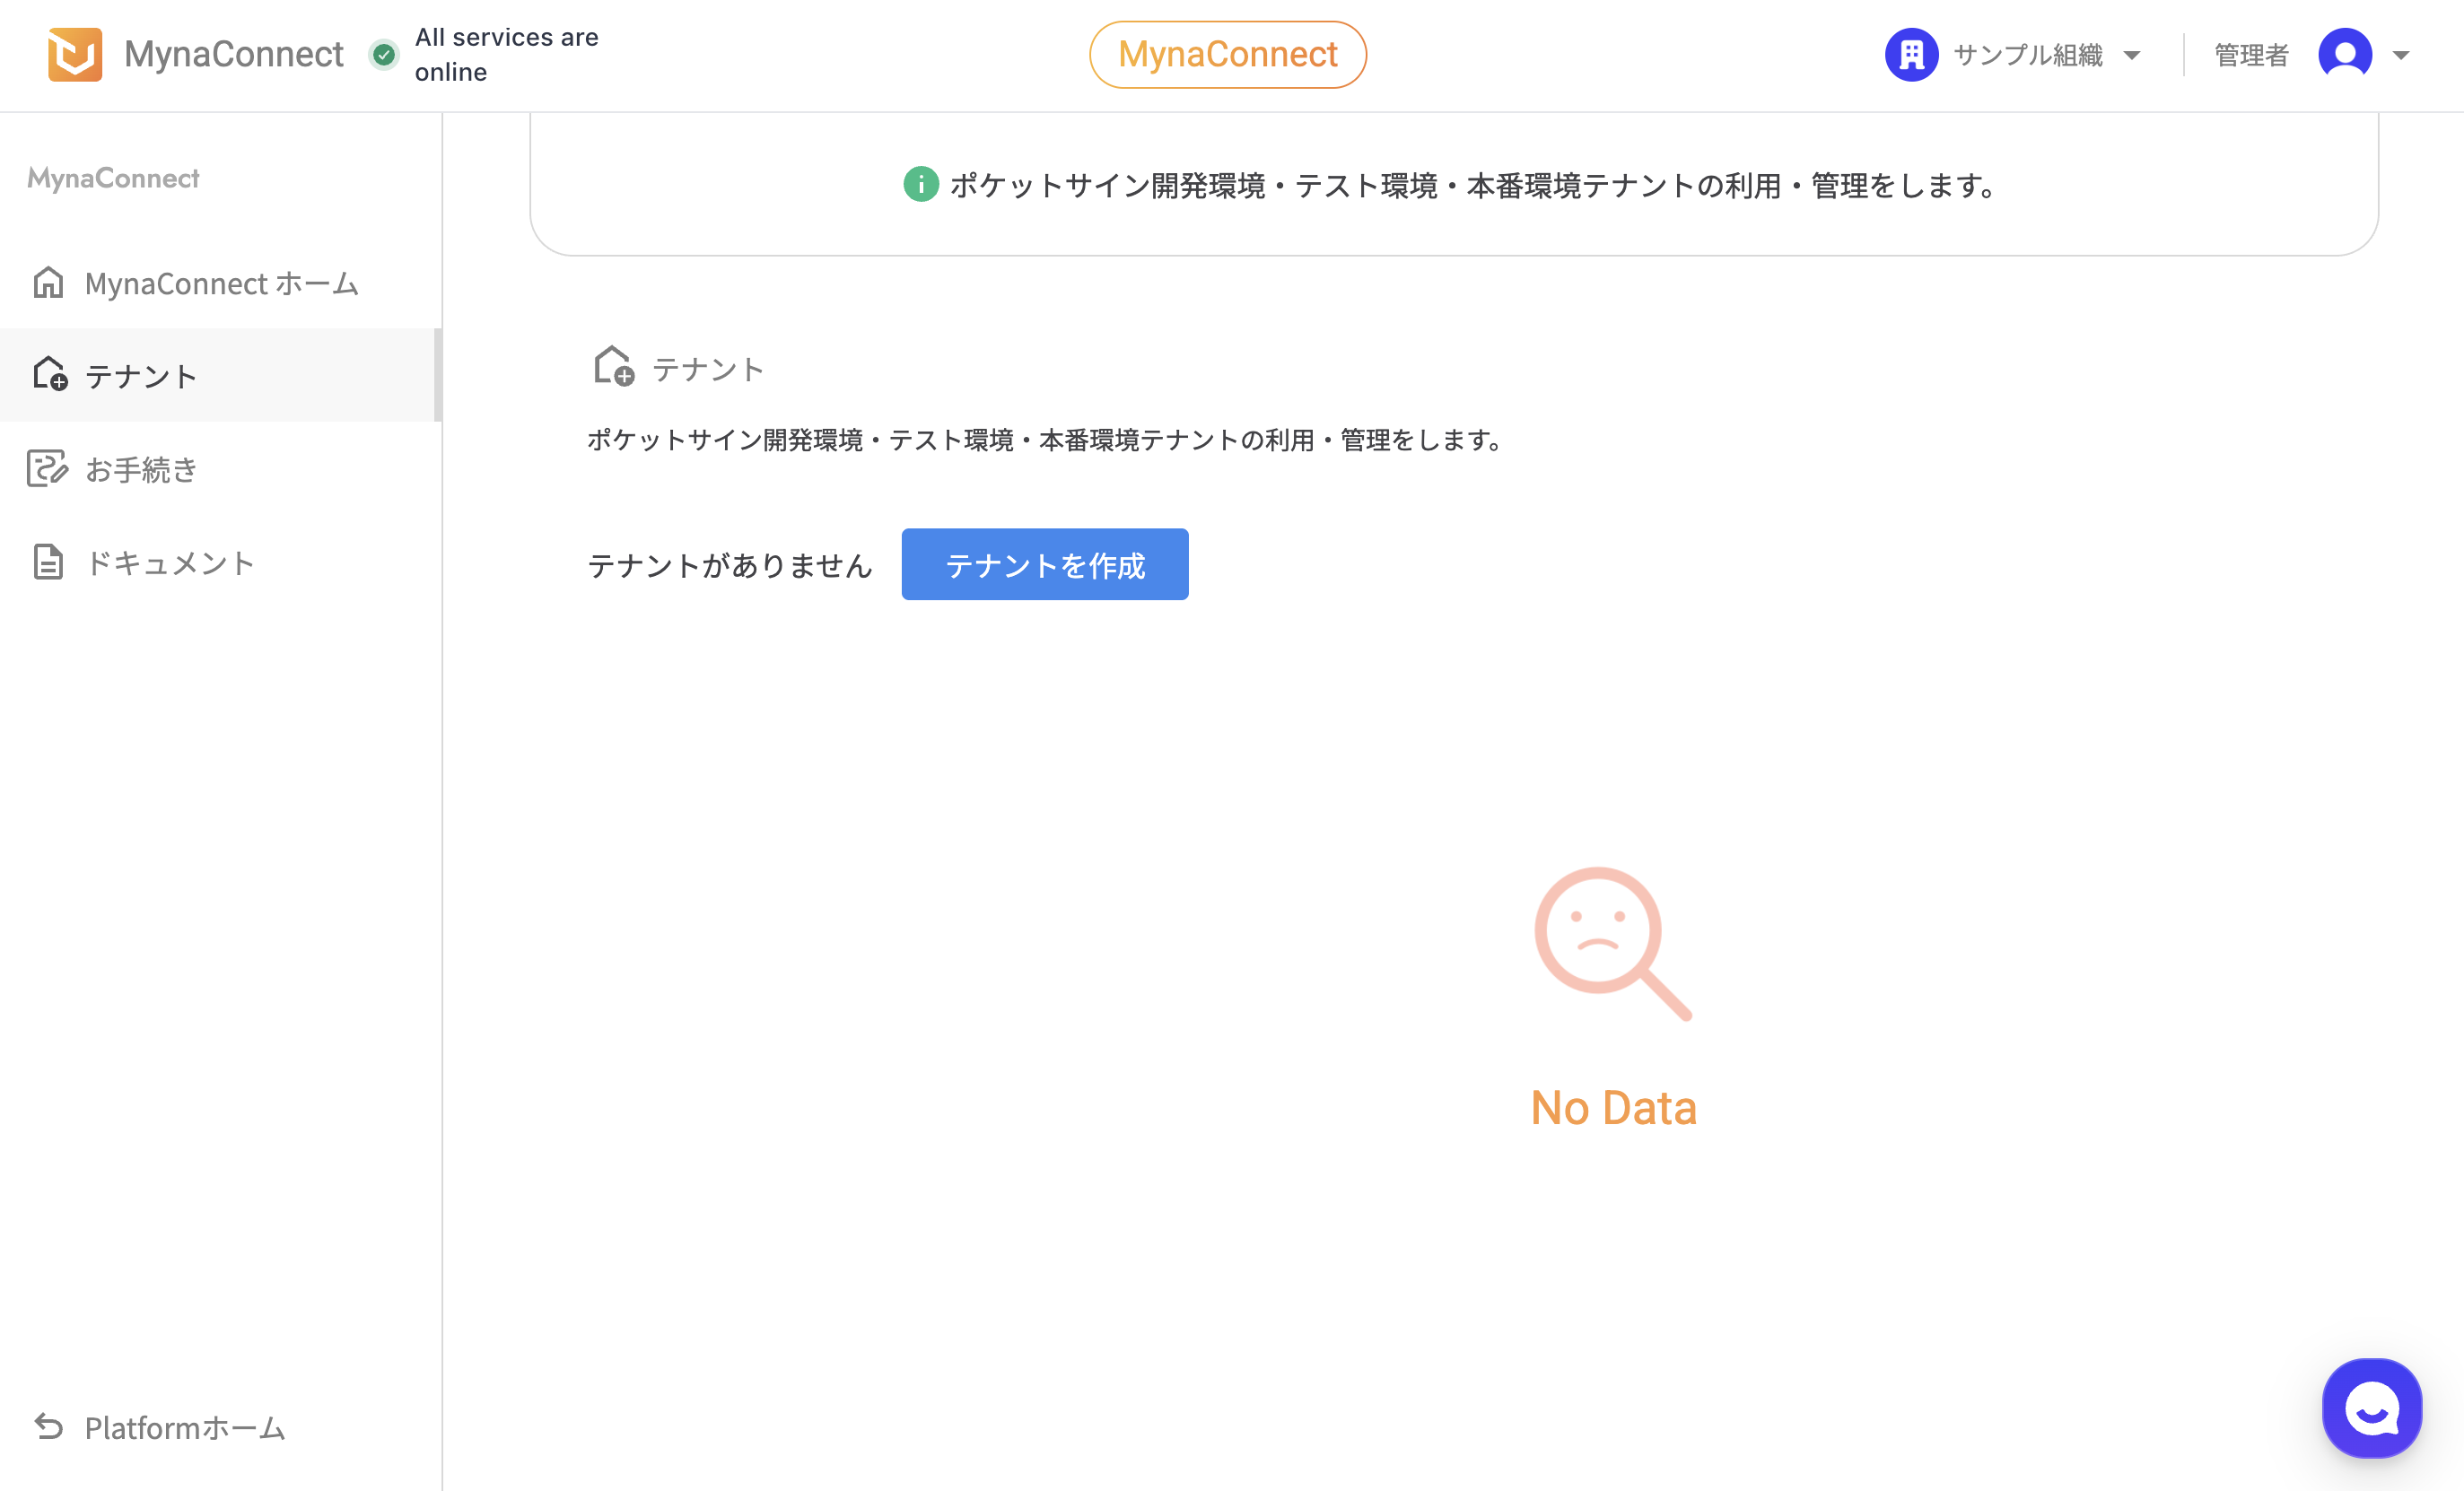Click the user avatar icon

click(2344, 54)
